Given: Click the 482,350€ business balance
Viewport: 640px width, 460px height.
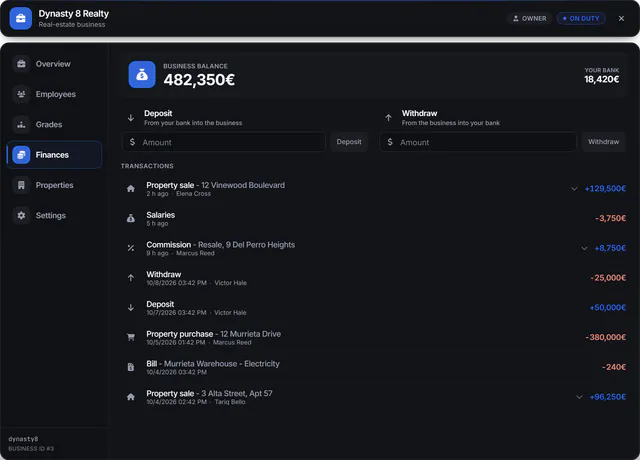Looking at the screenshot, I should 199,80.
